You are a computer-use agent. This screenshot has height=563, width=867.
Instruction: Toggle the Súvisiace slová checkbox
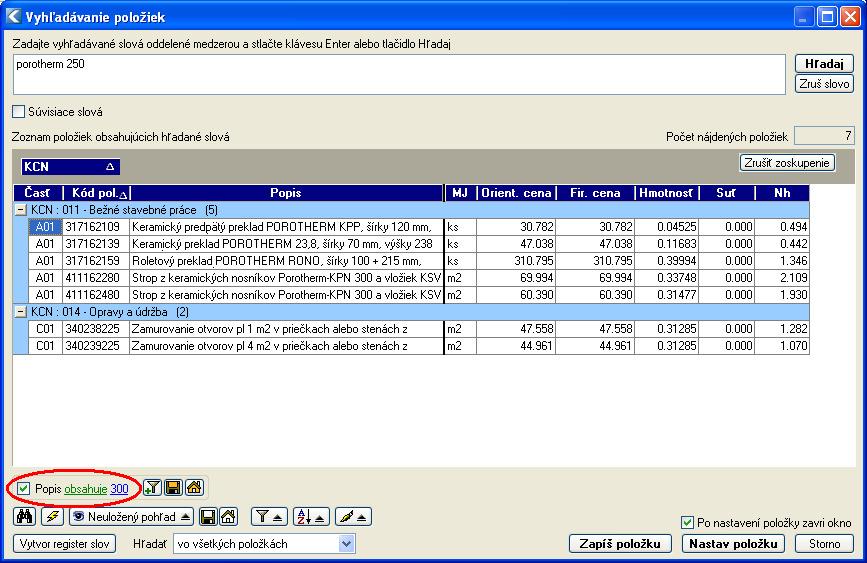19,112
